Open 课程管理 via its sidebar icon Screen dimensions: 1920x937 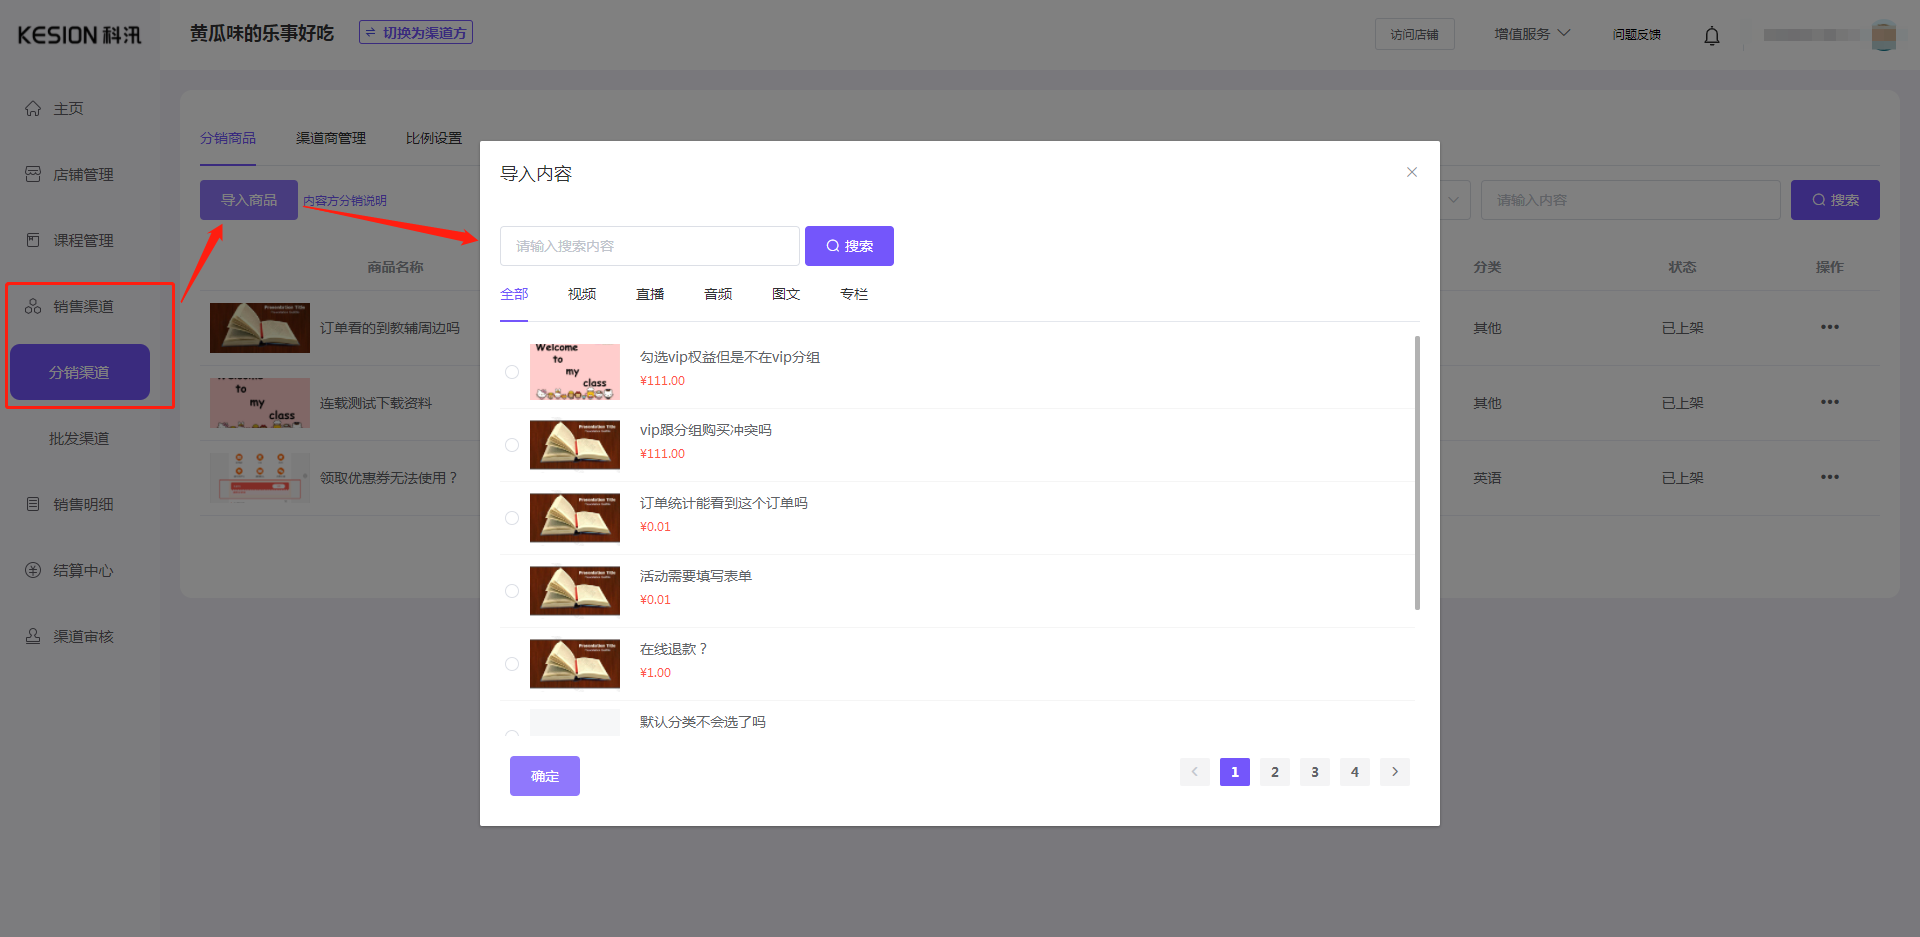(x=33, y=240)
